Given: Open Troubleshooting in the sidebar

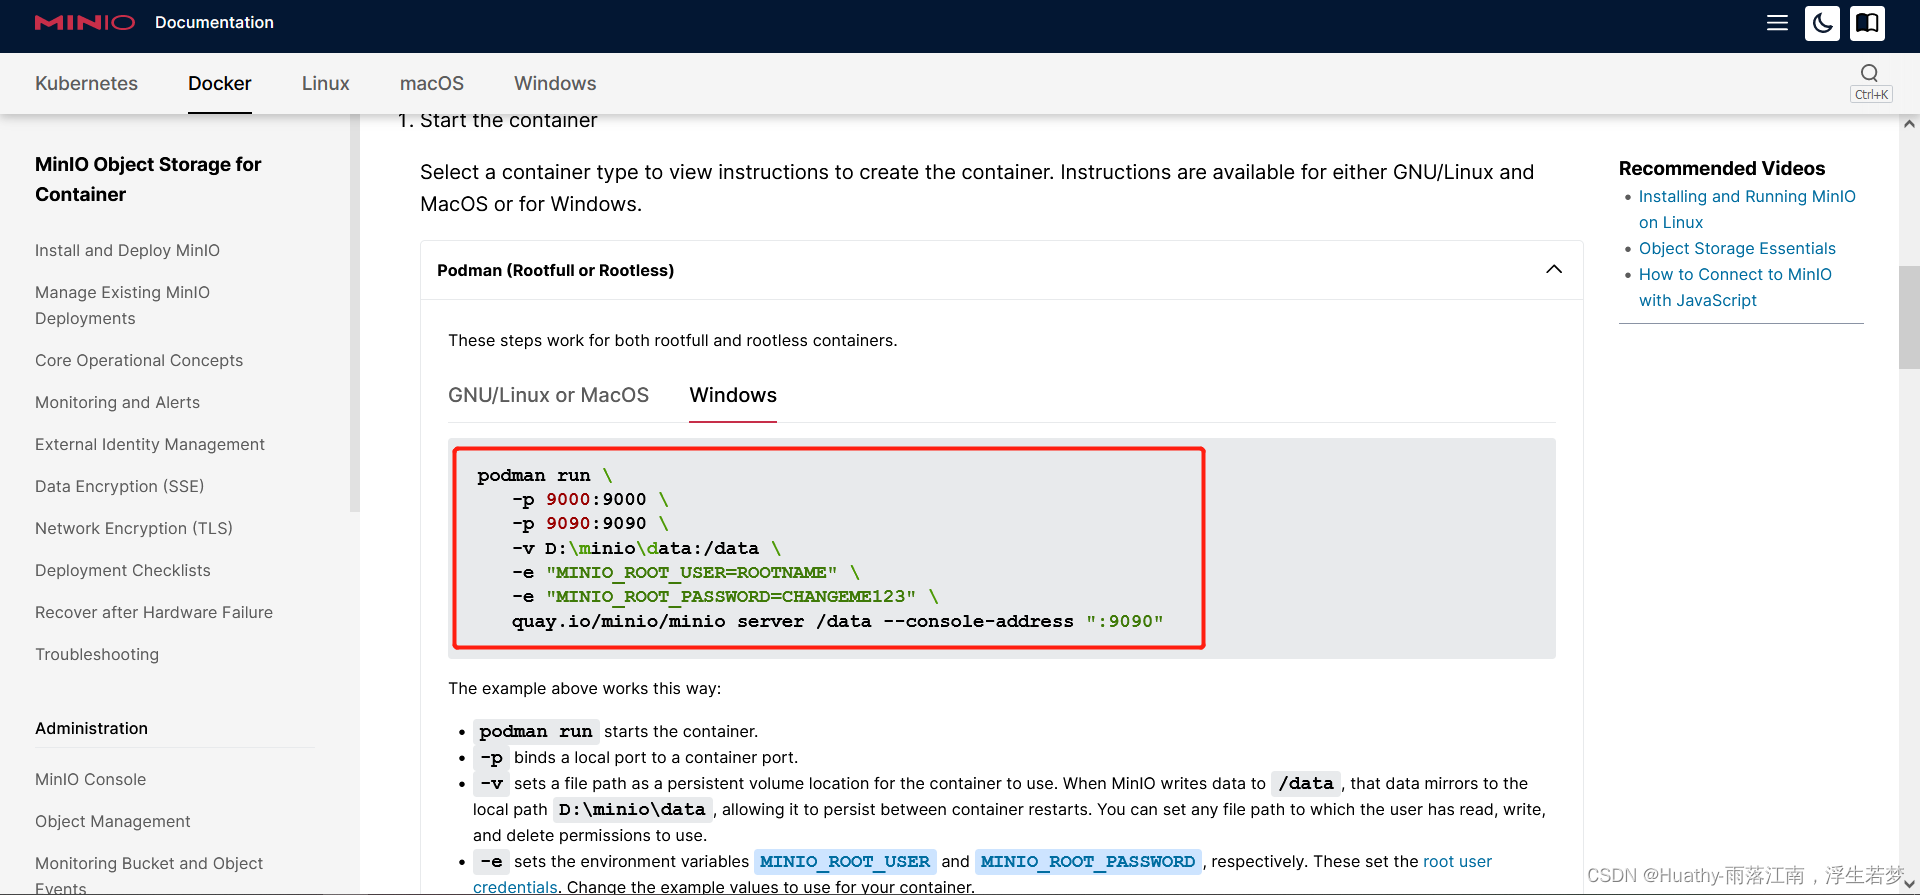Looking at the screenshot, I should point(97,654).
